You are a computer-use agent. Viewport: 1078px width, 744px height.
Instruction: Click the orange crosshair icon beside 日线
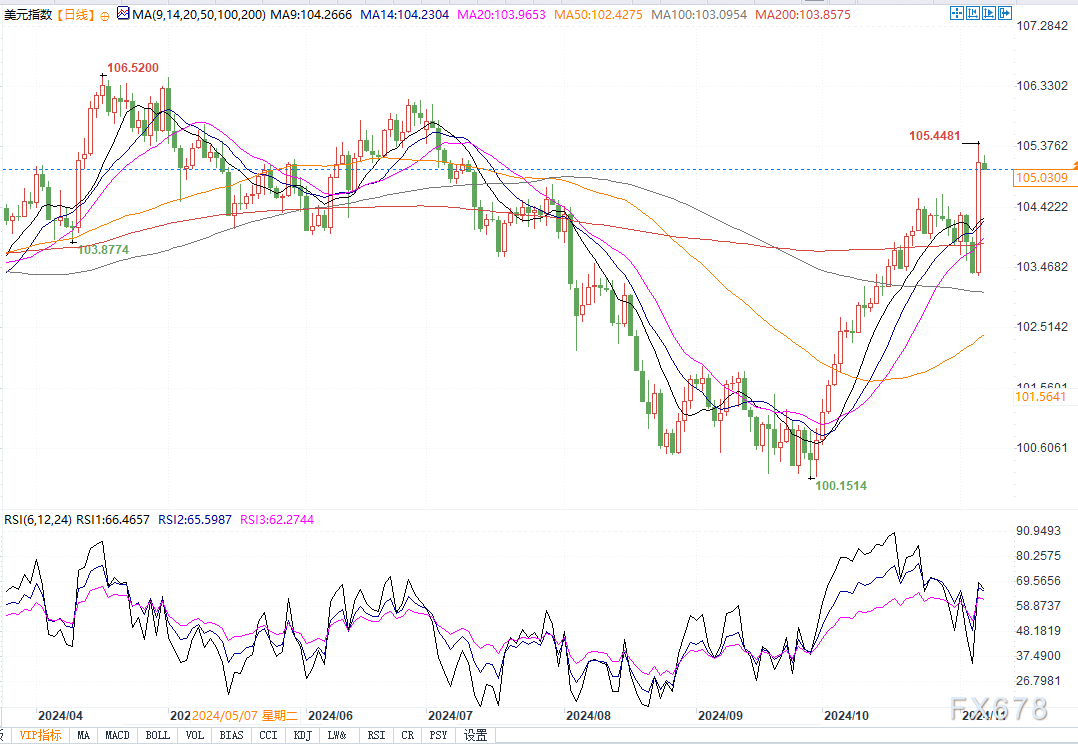coord(105,15)
